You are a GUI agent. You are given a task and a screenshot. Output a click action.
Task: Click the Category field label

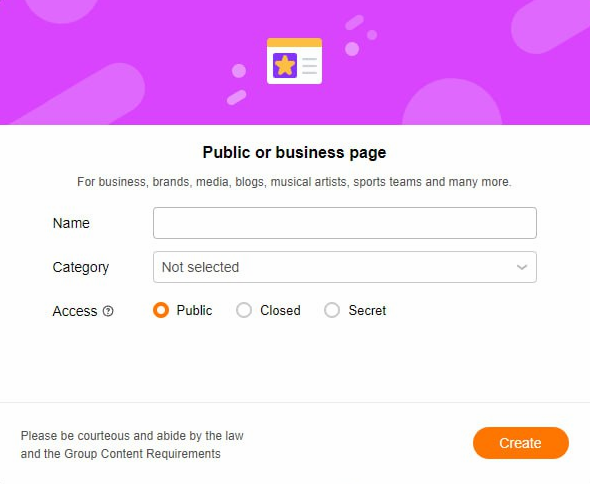[x=81, y=268]
